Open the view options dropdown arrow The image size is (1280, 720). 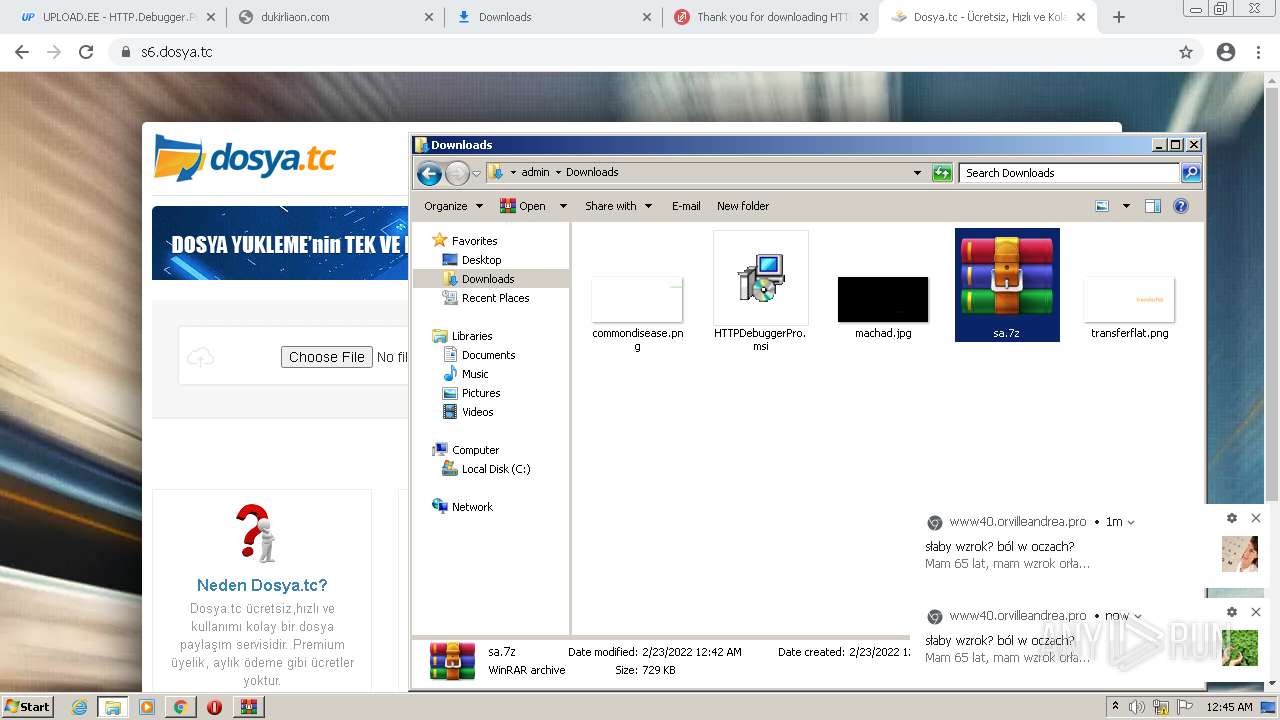(1126, 206)
